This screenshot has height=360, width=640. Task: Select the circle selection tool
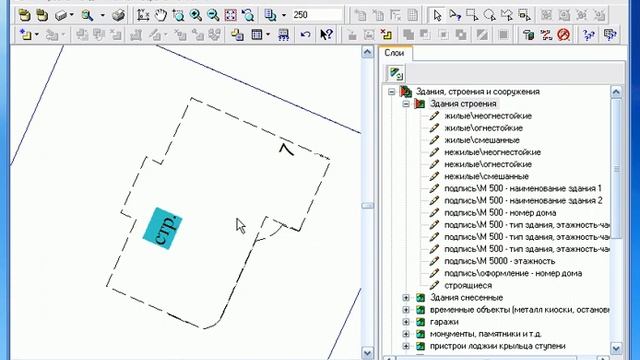489,16
